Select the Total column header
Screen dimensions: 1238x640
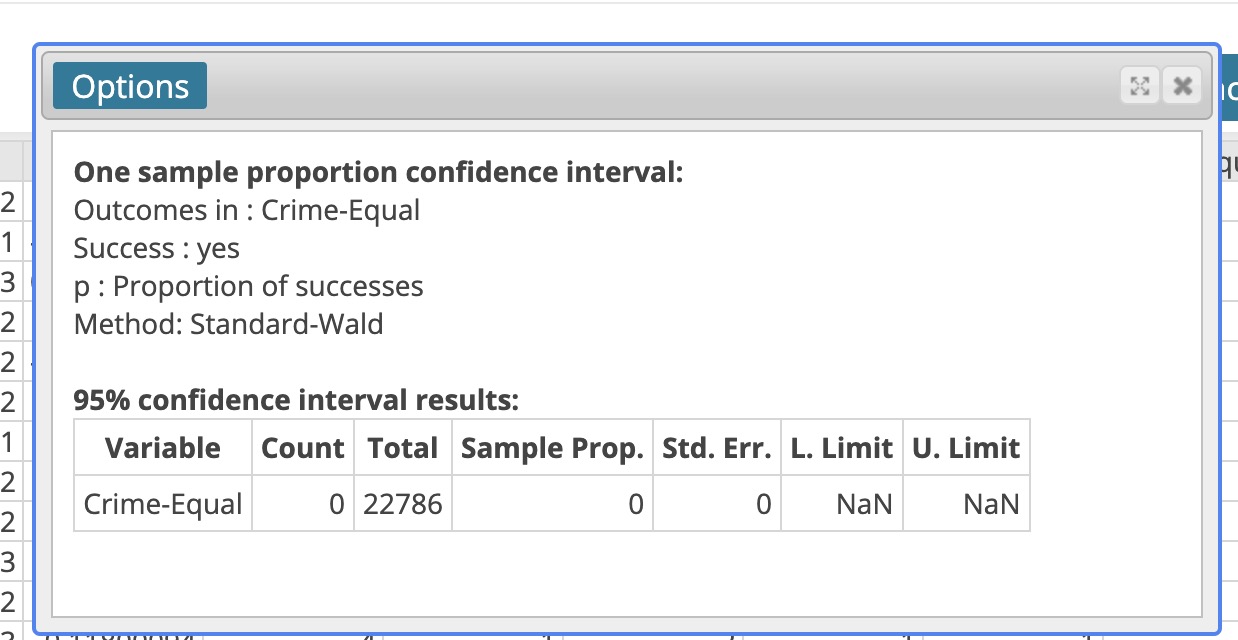coord(402,447)
